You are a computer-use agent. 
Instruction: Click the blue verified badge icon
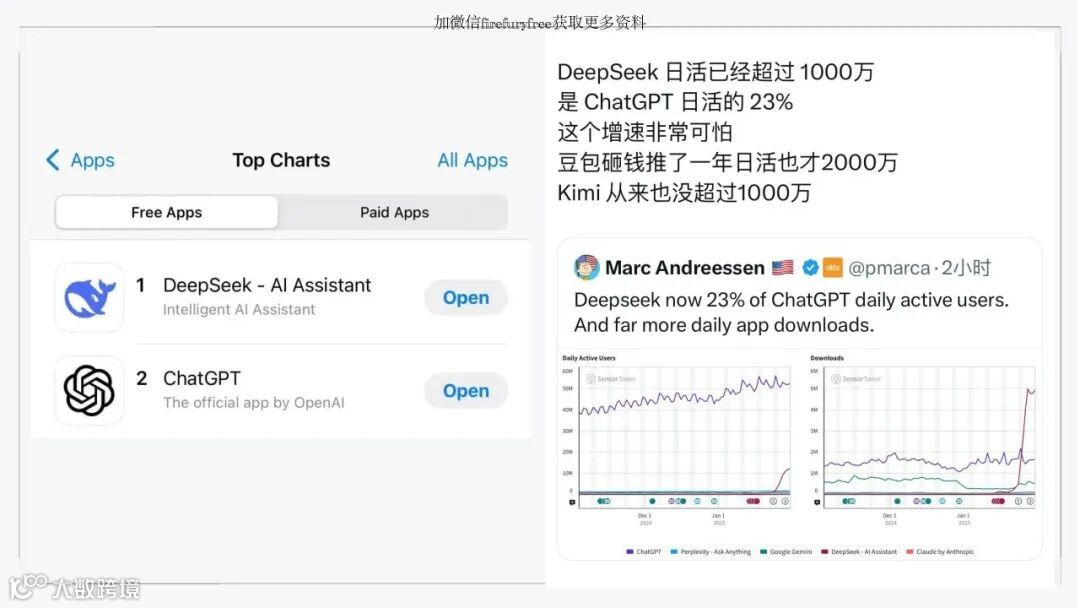810,267
